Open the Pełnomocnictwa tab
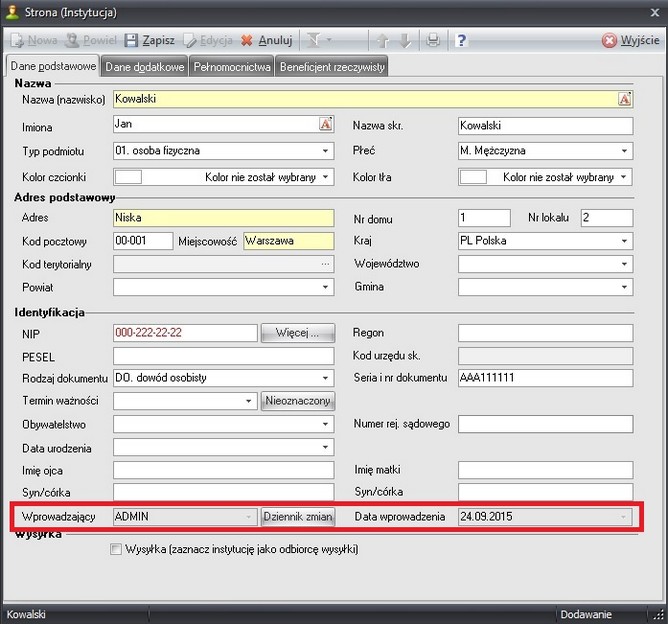668x624 pixels. (232, 67)
